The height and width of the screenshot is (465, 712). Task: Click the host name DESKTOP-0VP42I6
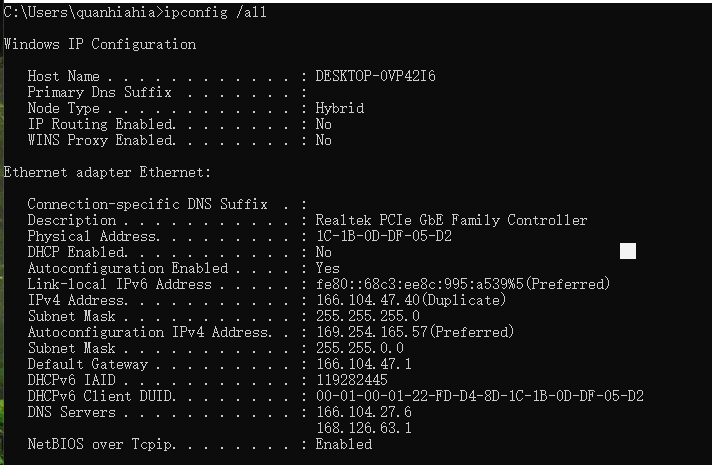pos(376,76)
